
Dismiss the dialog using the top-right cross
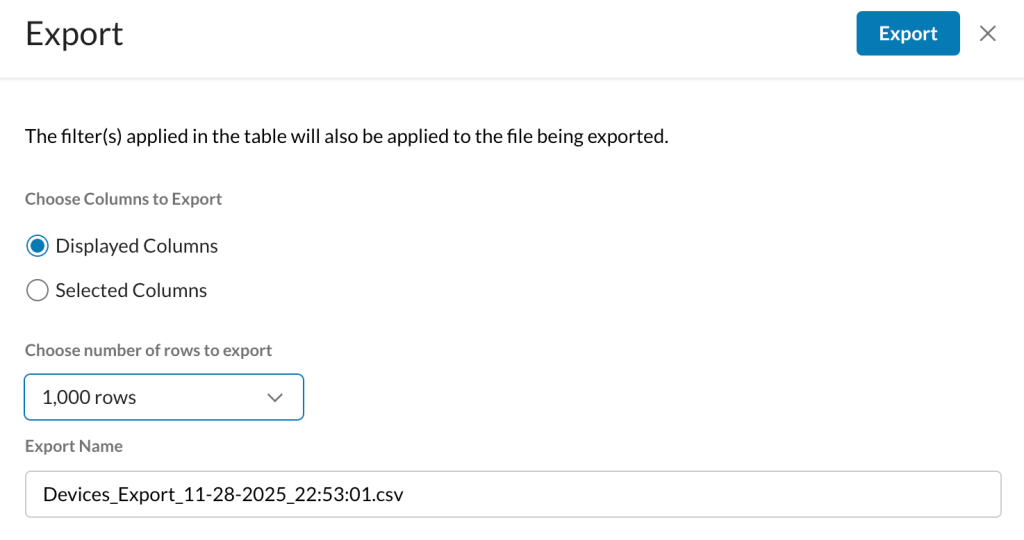(x=987, y=33)
